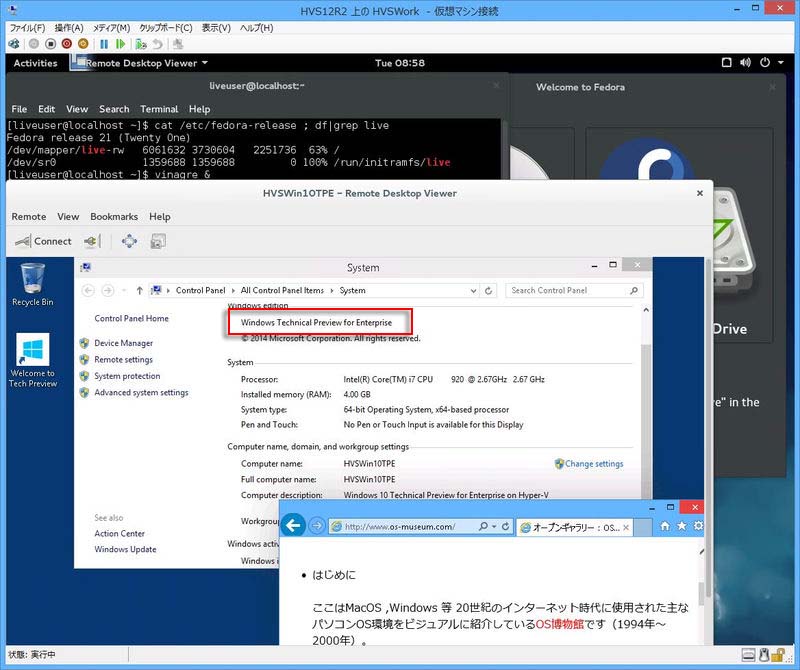The width and height of the screenshot is (800, 670).
Task: Click the Back arrow in System window
Action: (x=88, y=291)
